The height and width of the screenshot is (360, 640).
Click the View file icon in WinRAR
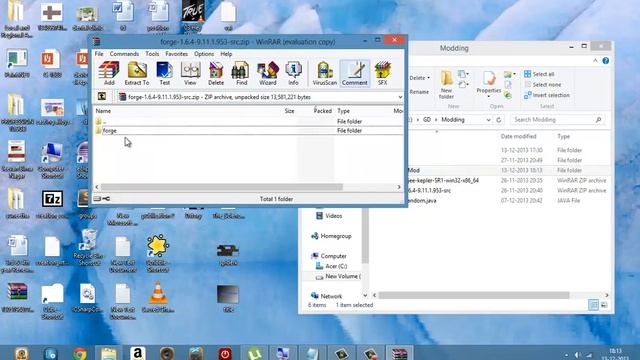click(190, 73)
